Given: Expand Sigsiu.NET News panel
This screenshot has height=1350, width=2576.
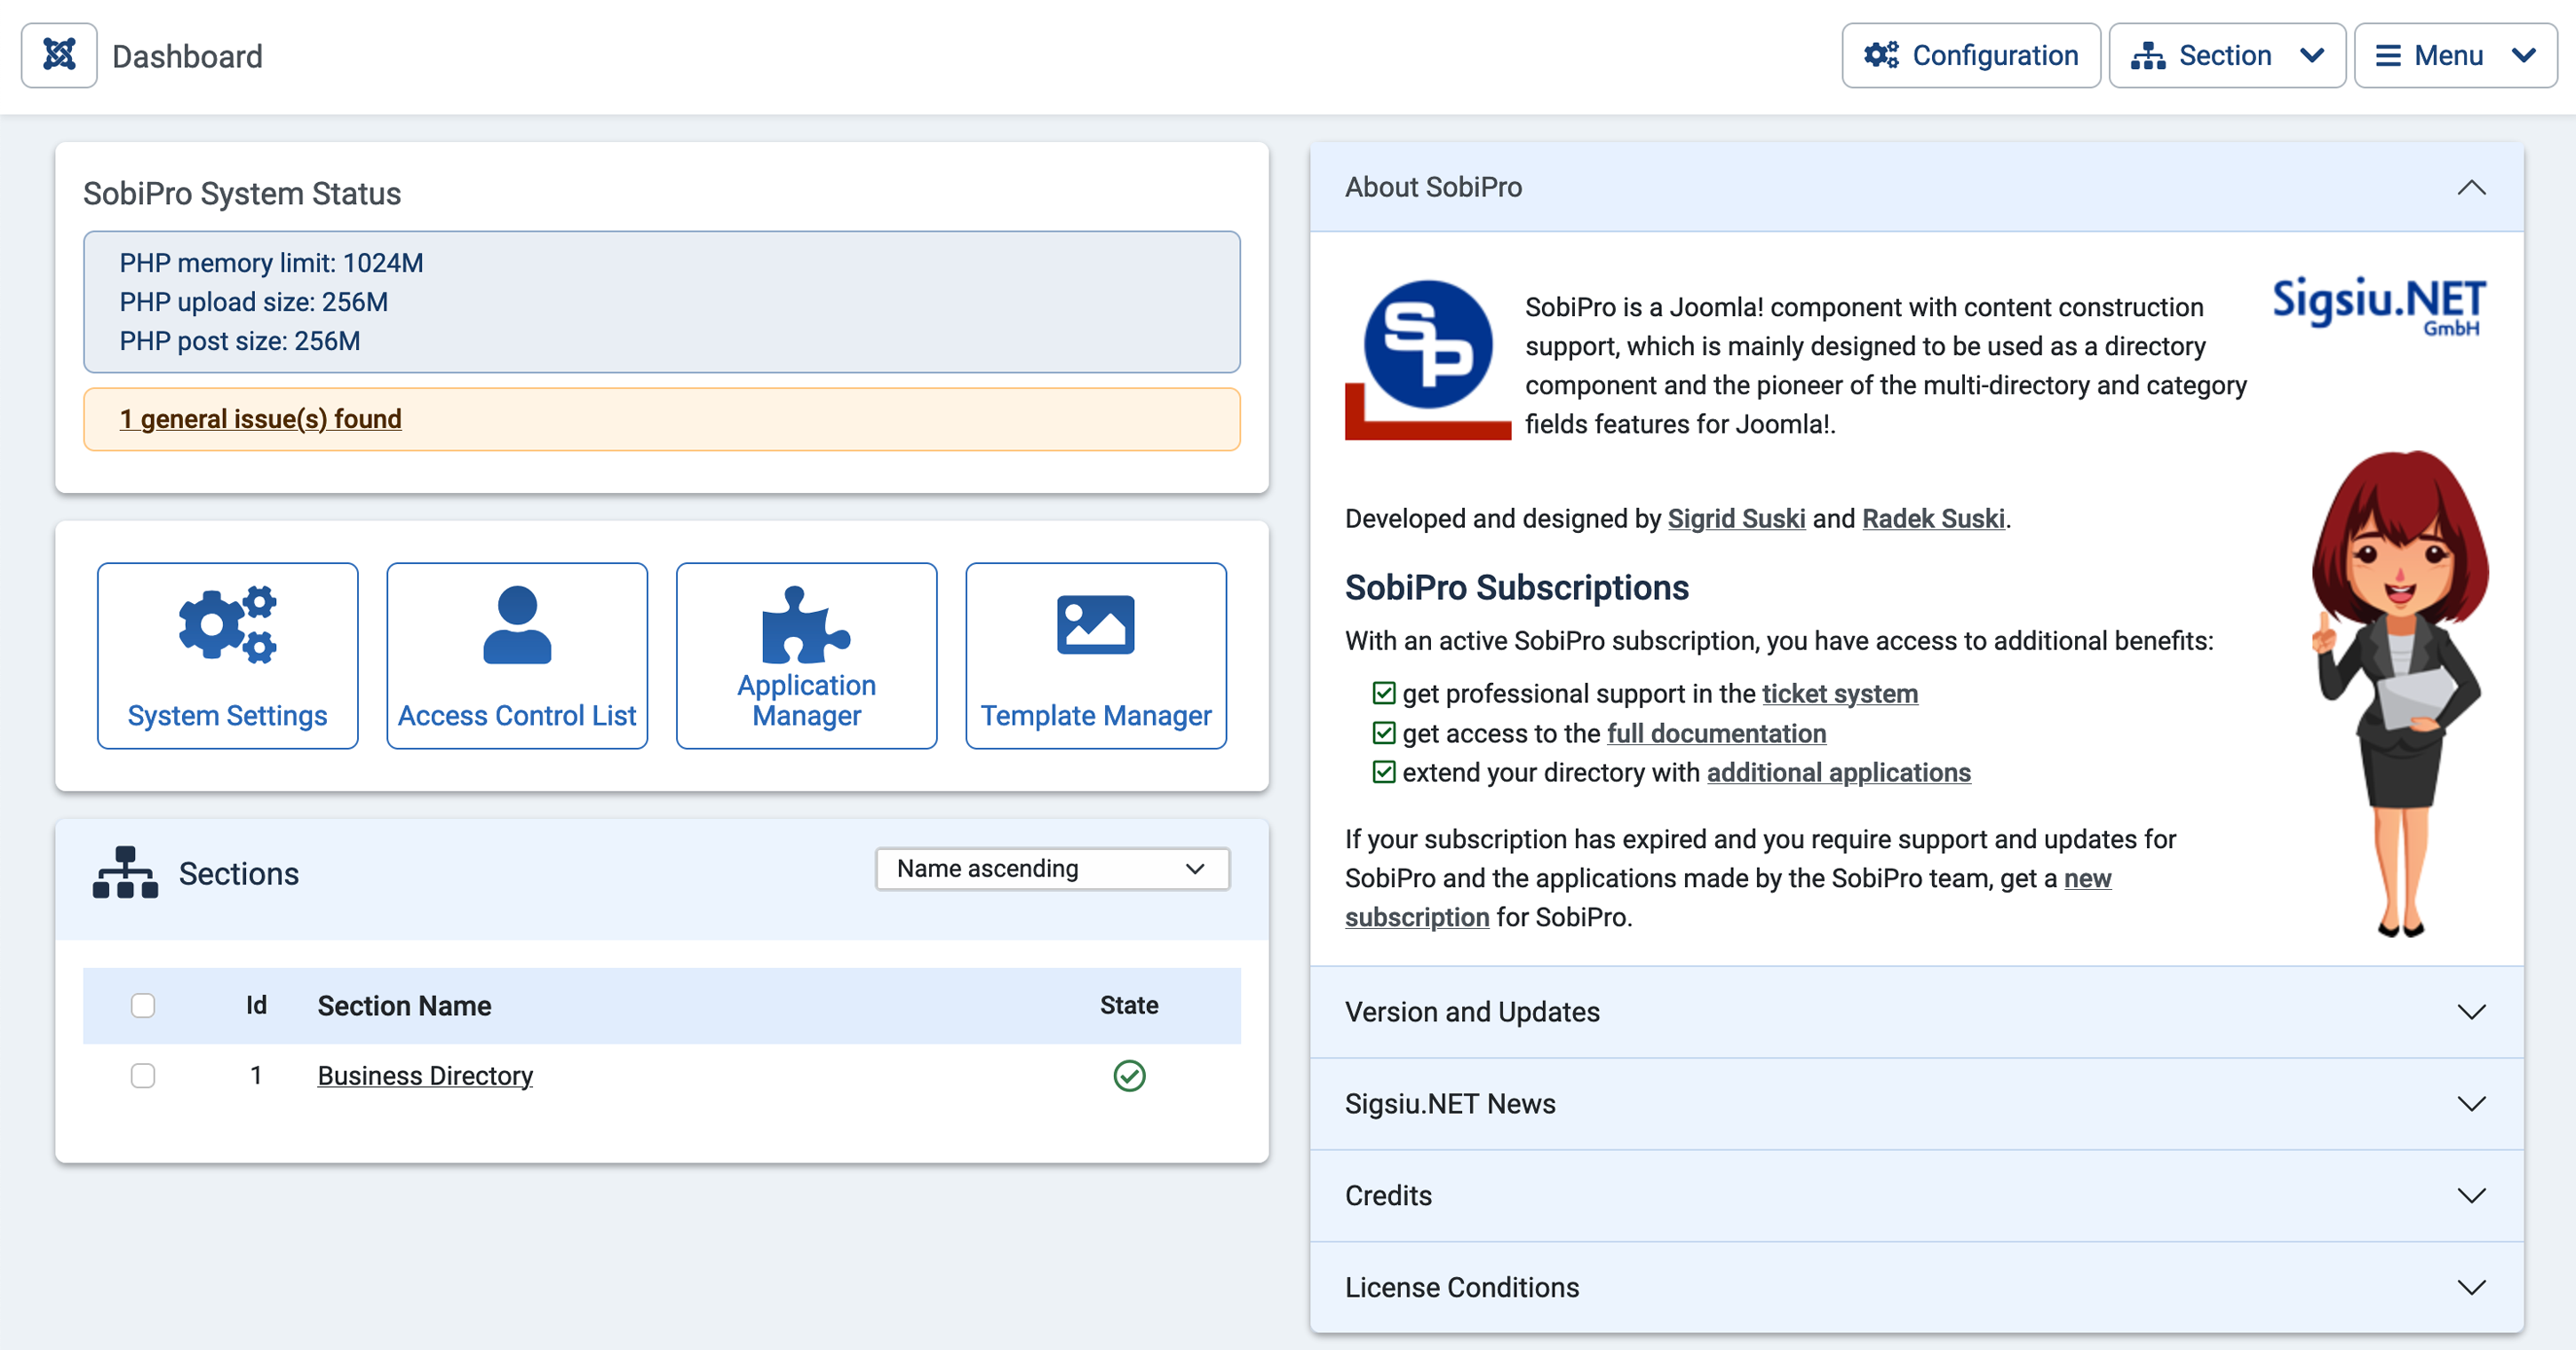Looking at the screenshot, I should coord(1916,1103).
